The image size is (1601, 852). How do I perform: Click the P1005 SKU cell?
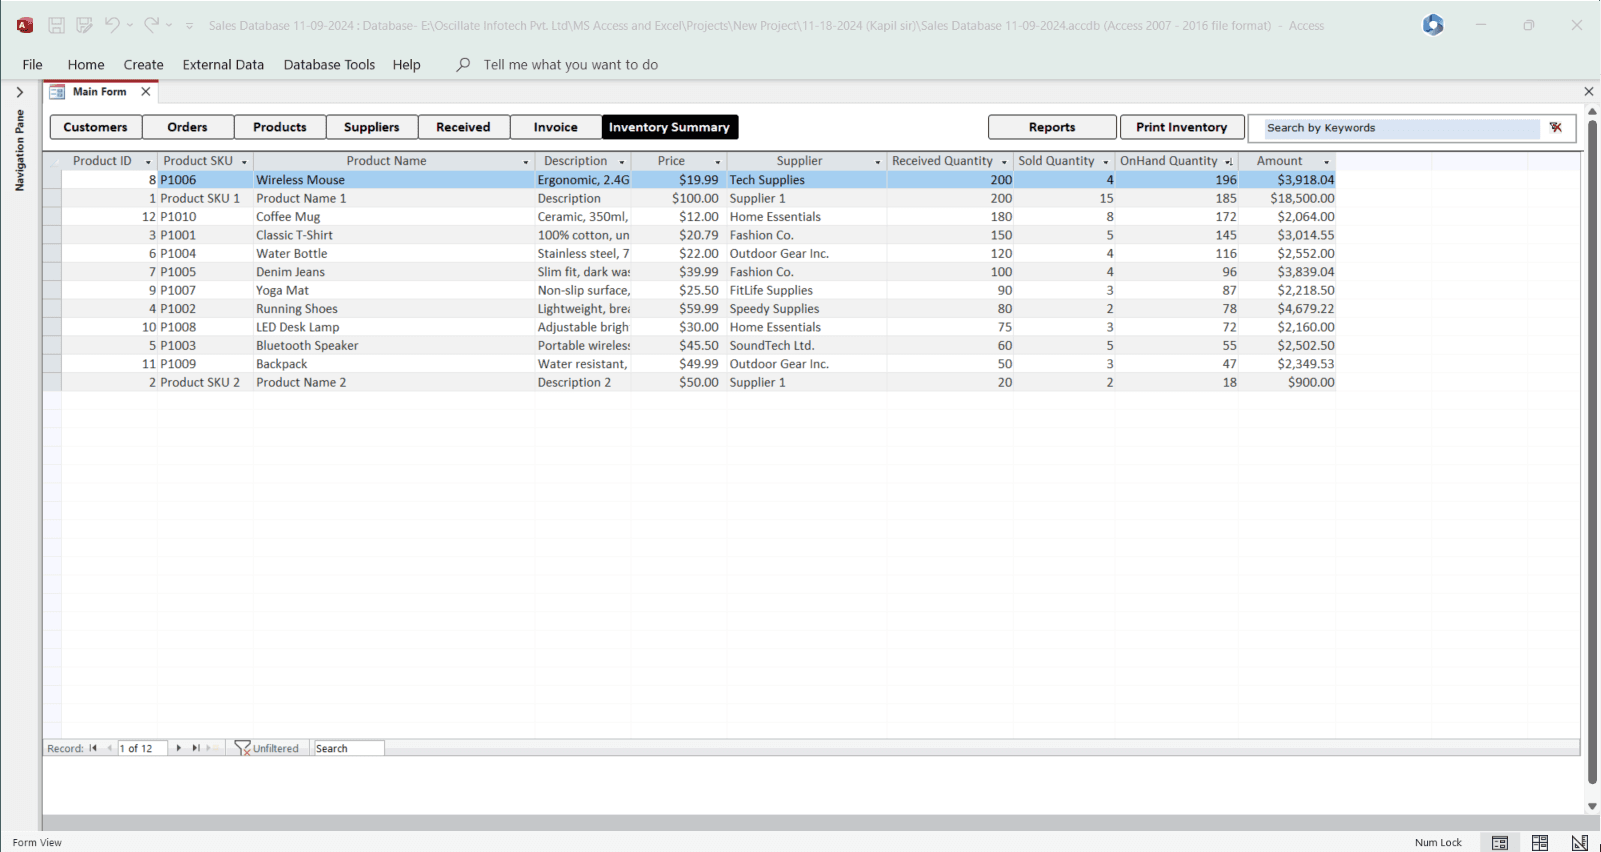205,272
